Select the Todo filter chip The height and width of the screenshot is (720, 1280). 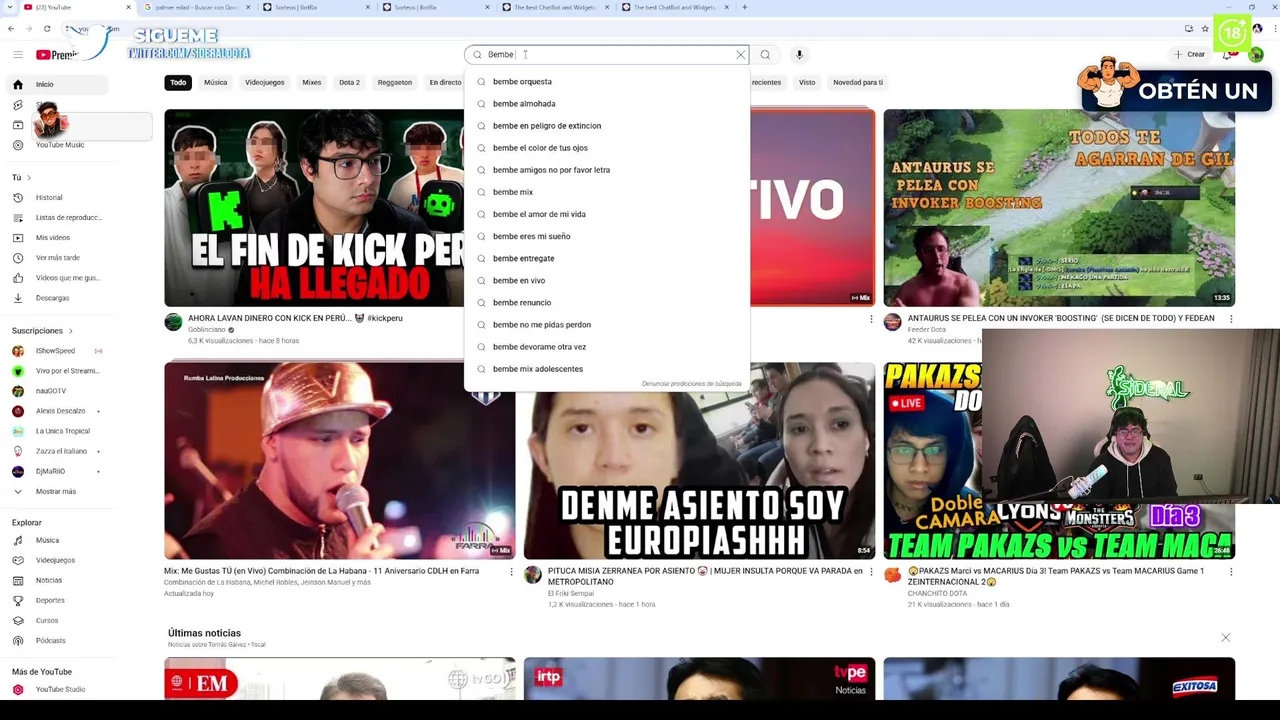[178, 82]
